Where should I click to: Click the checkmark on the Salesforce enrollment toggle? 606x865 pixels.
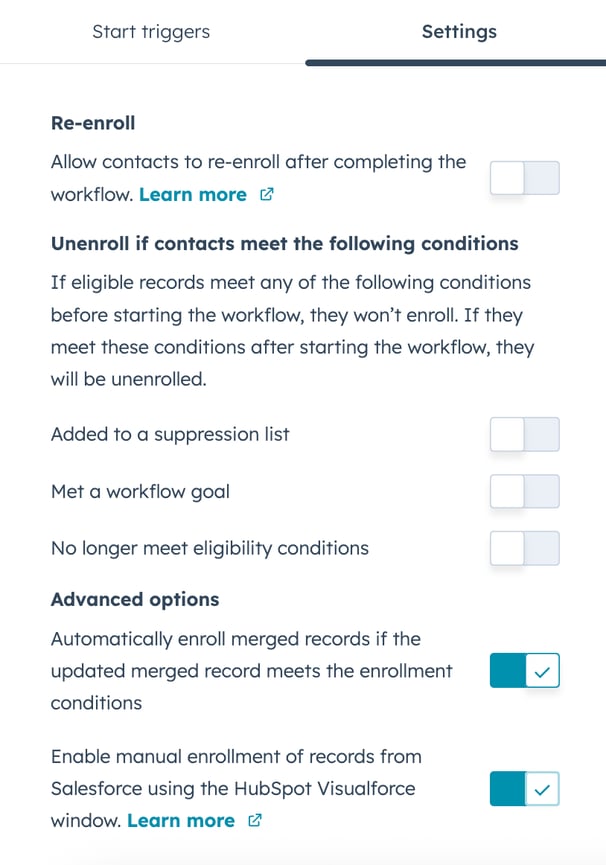coord(543,788)
